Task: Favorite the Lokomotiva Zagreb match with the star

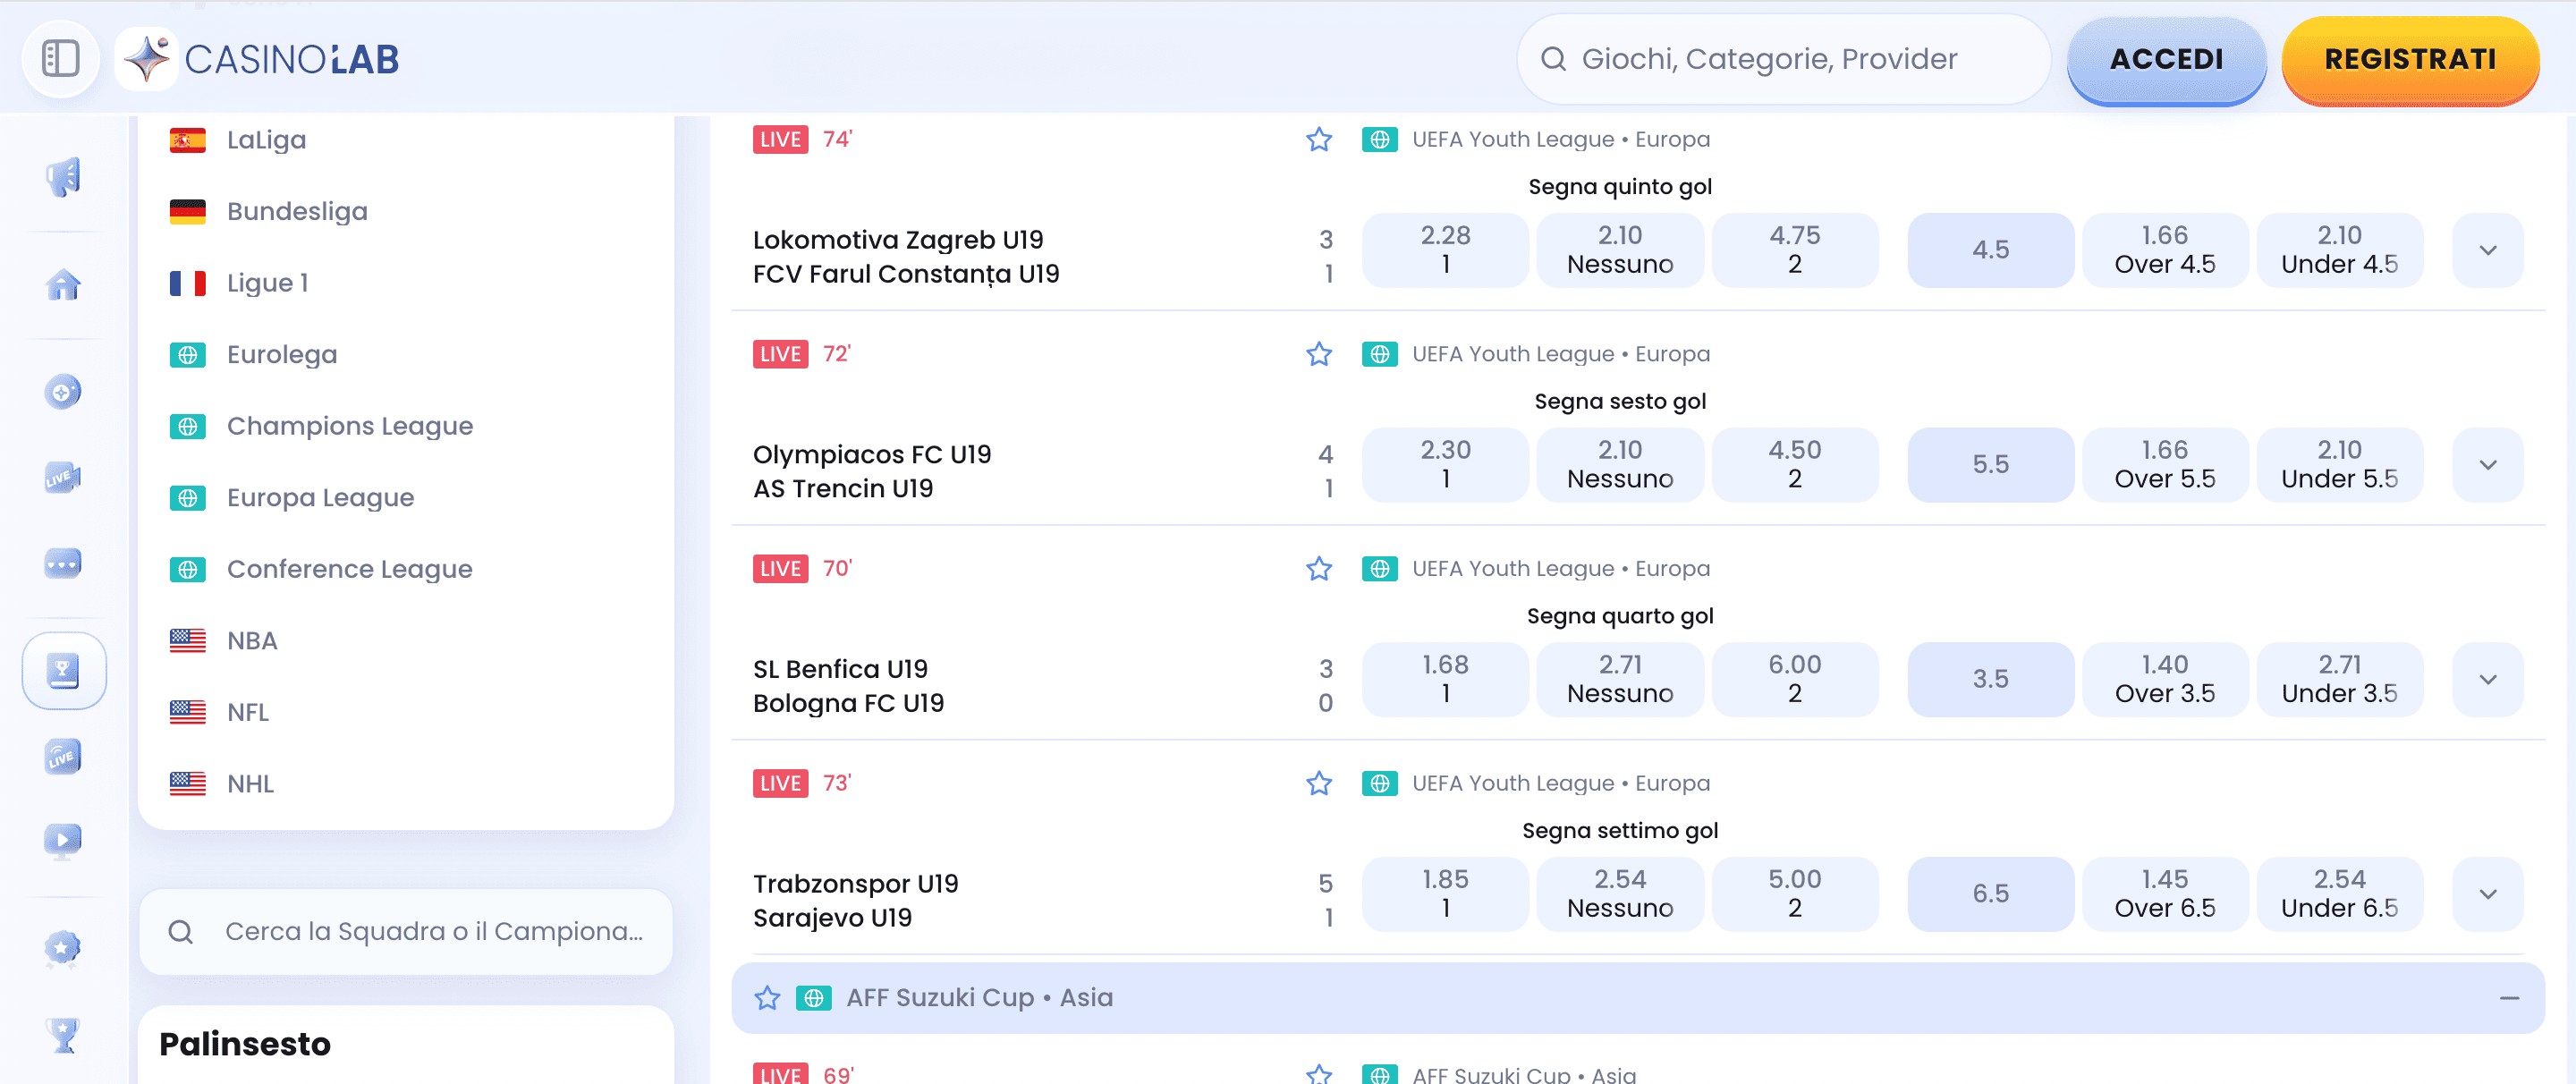Action: coord(1319,139)
